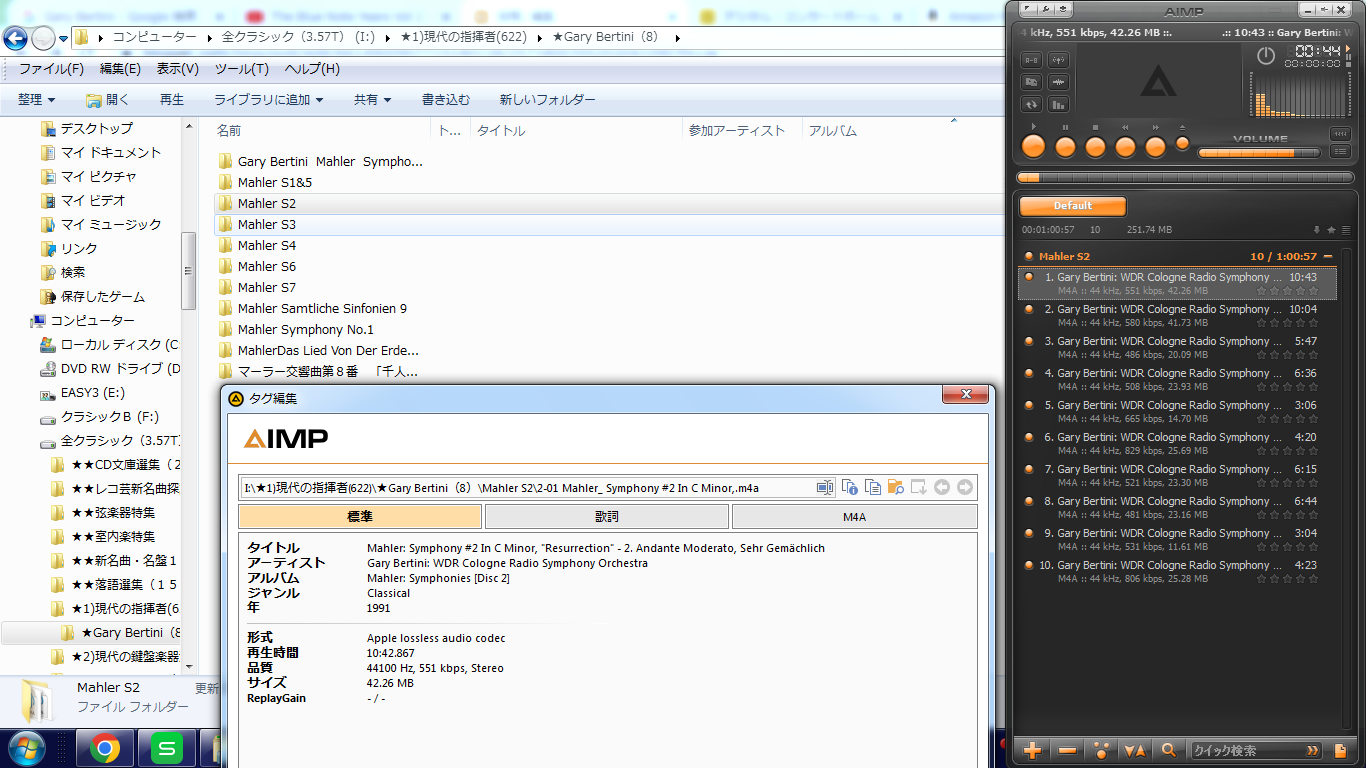Adjust the AIMP volume slider

1259,153
